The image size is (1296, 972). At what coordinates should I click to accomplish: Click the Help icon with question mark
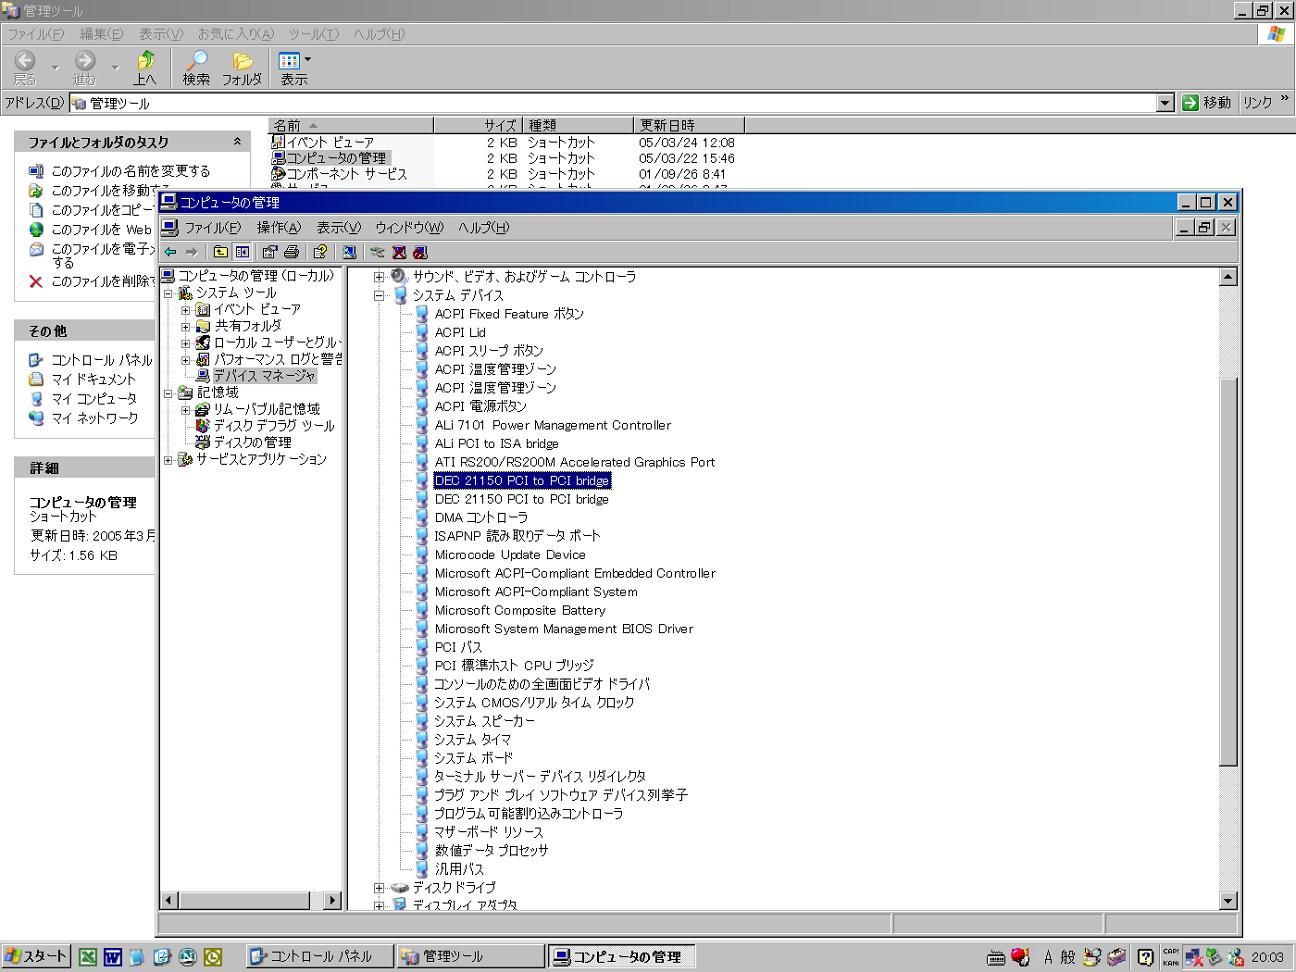tap(320, 252)
